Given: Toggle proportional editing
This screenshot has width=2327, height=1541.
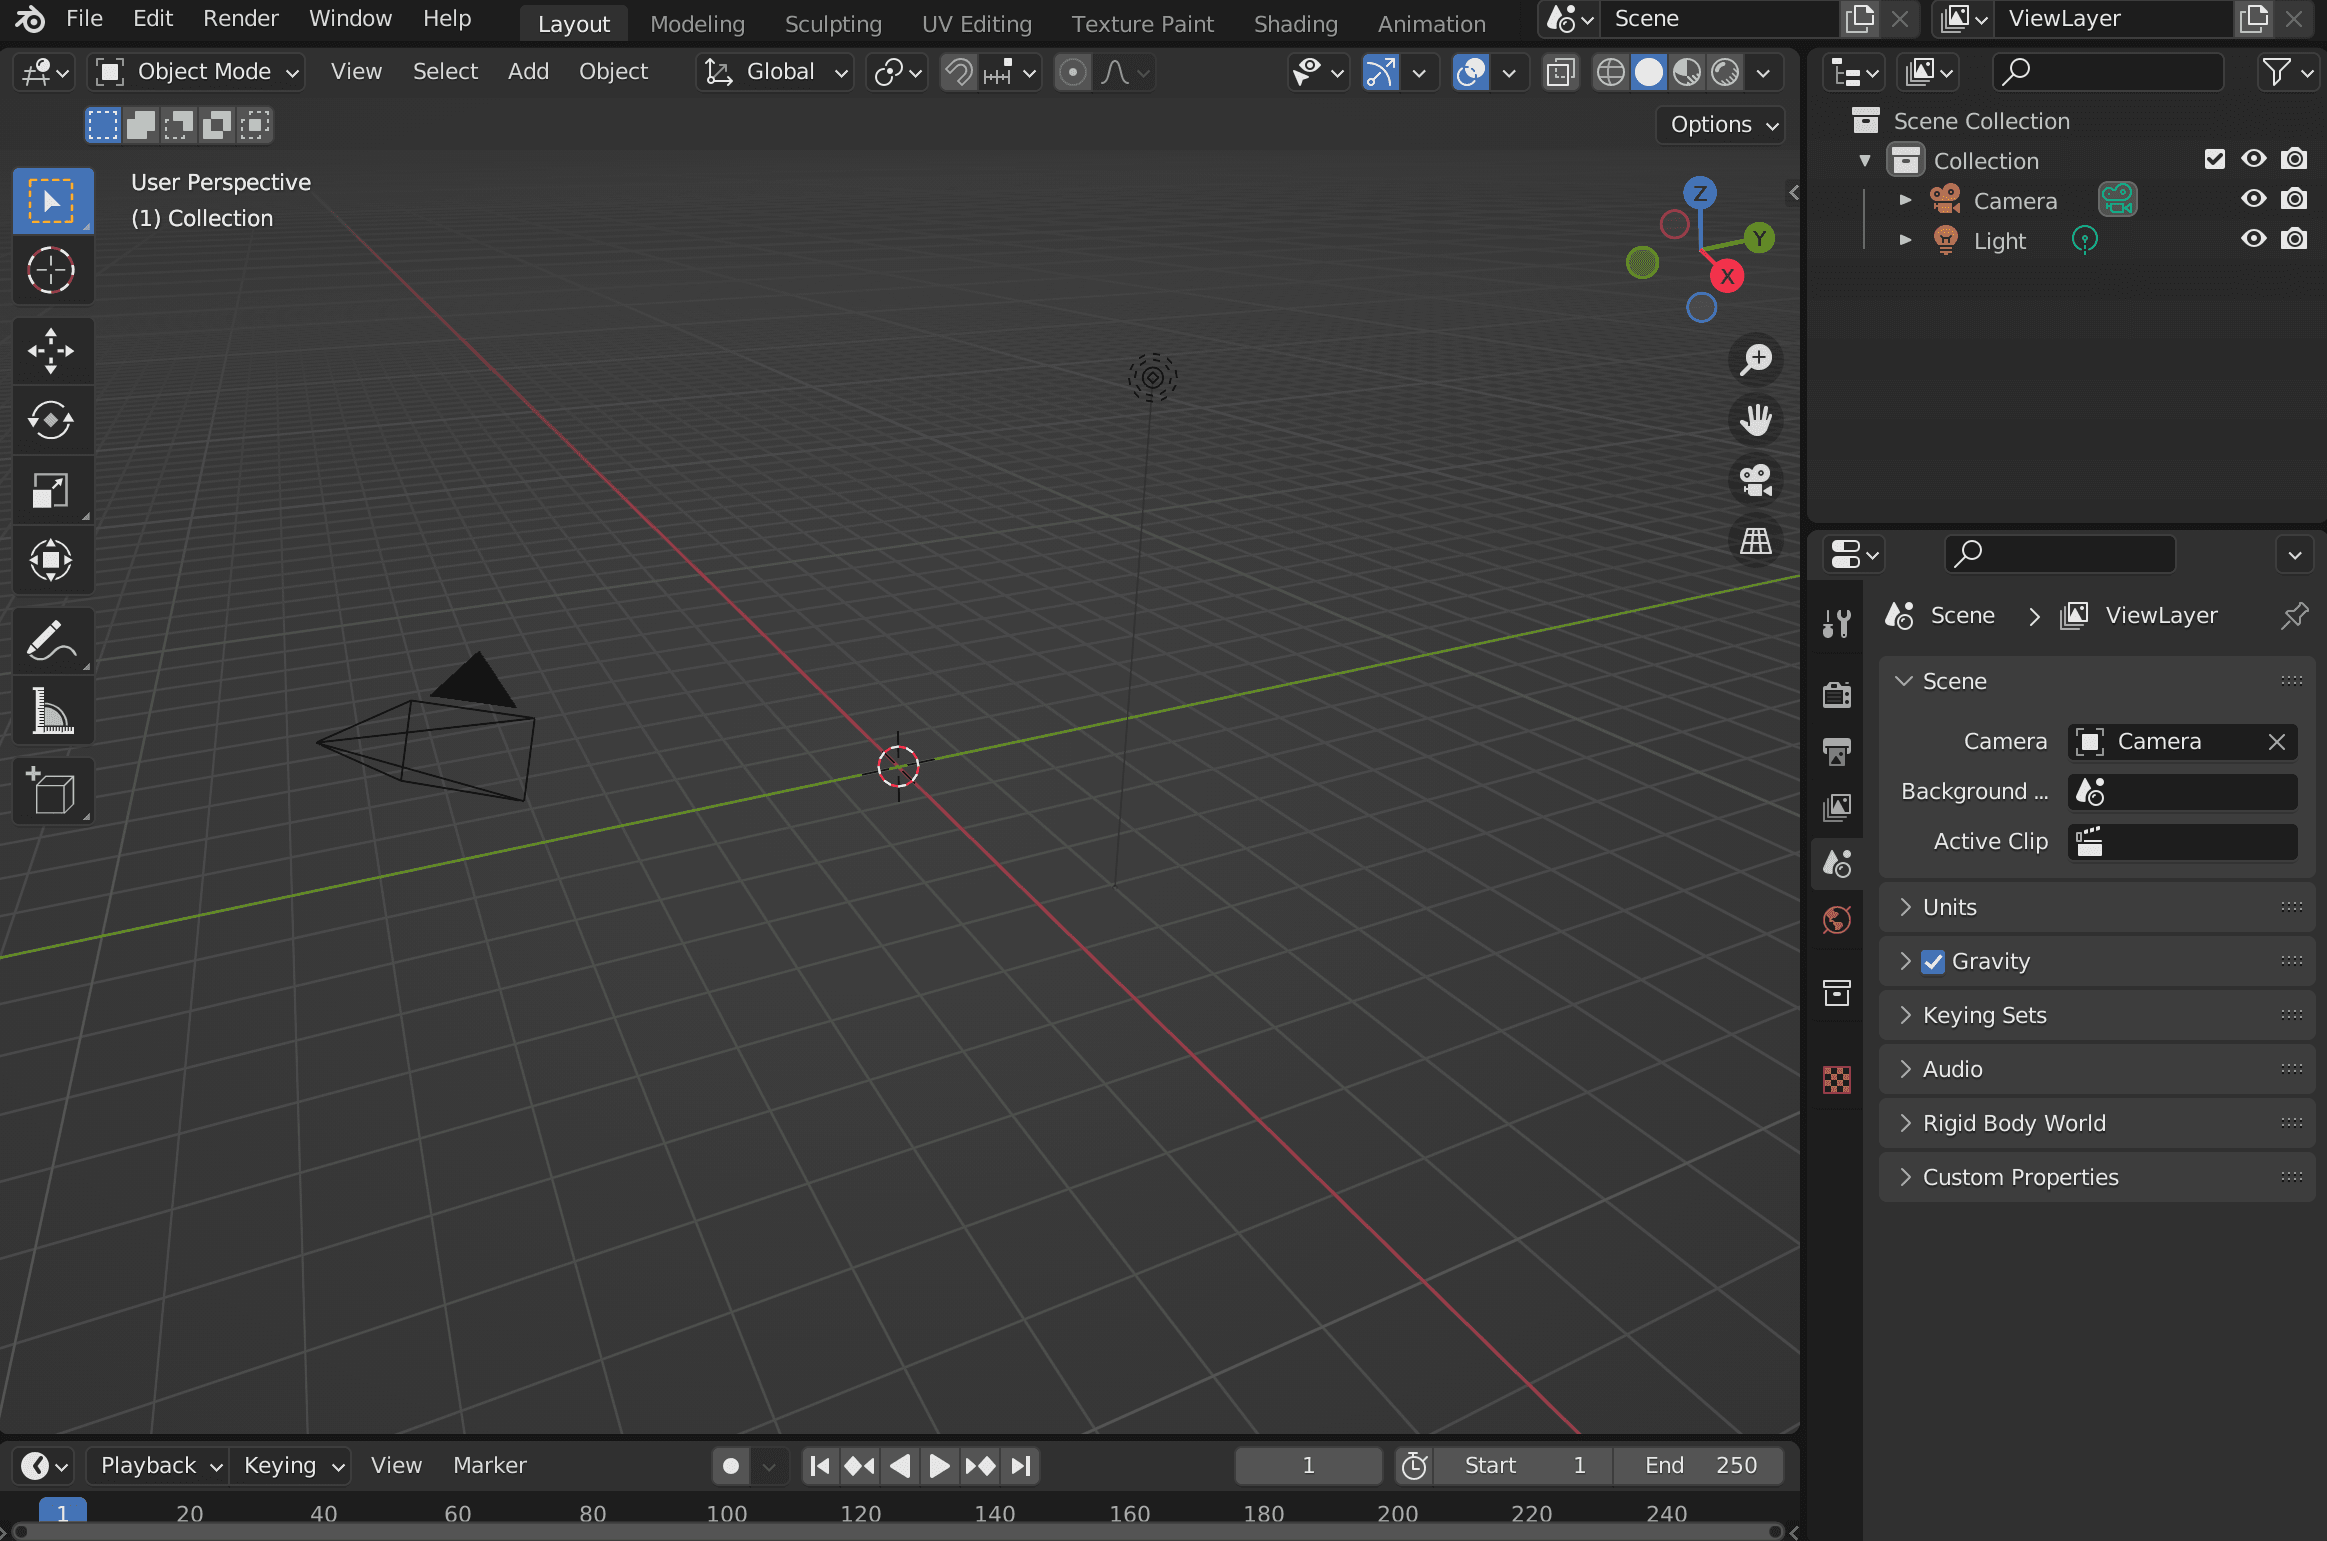Looking at the screenshot, I should [1073, 72].
